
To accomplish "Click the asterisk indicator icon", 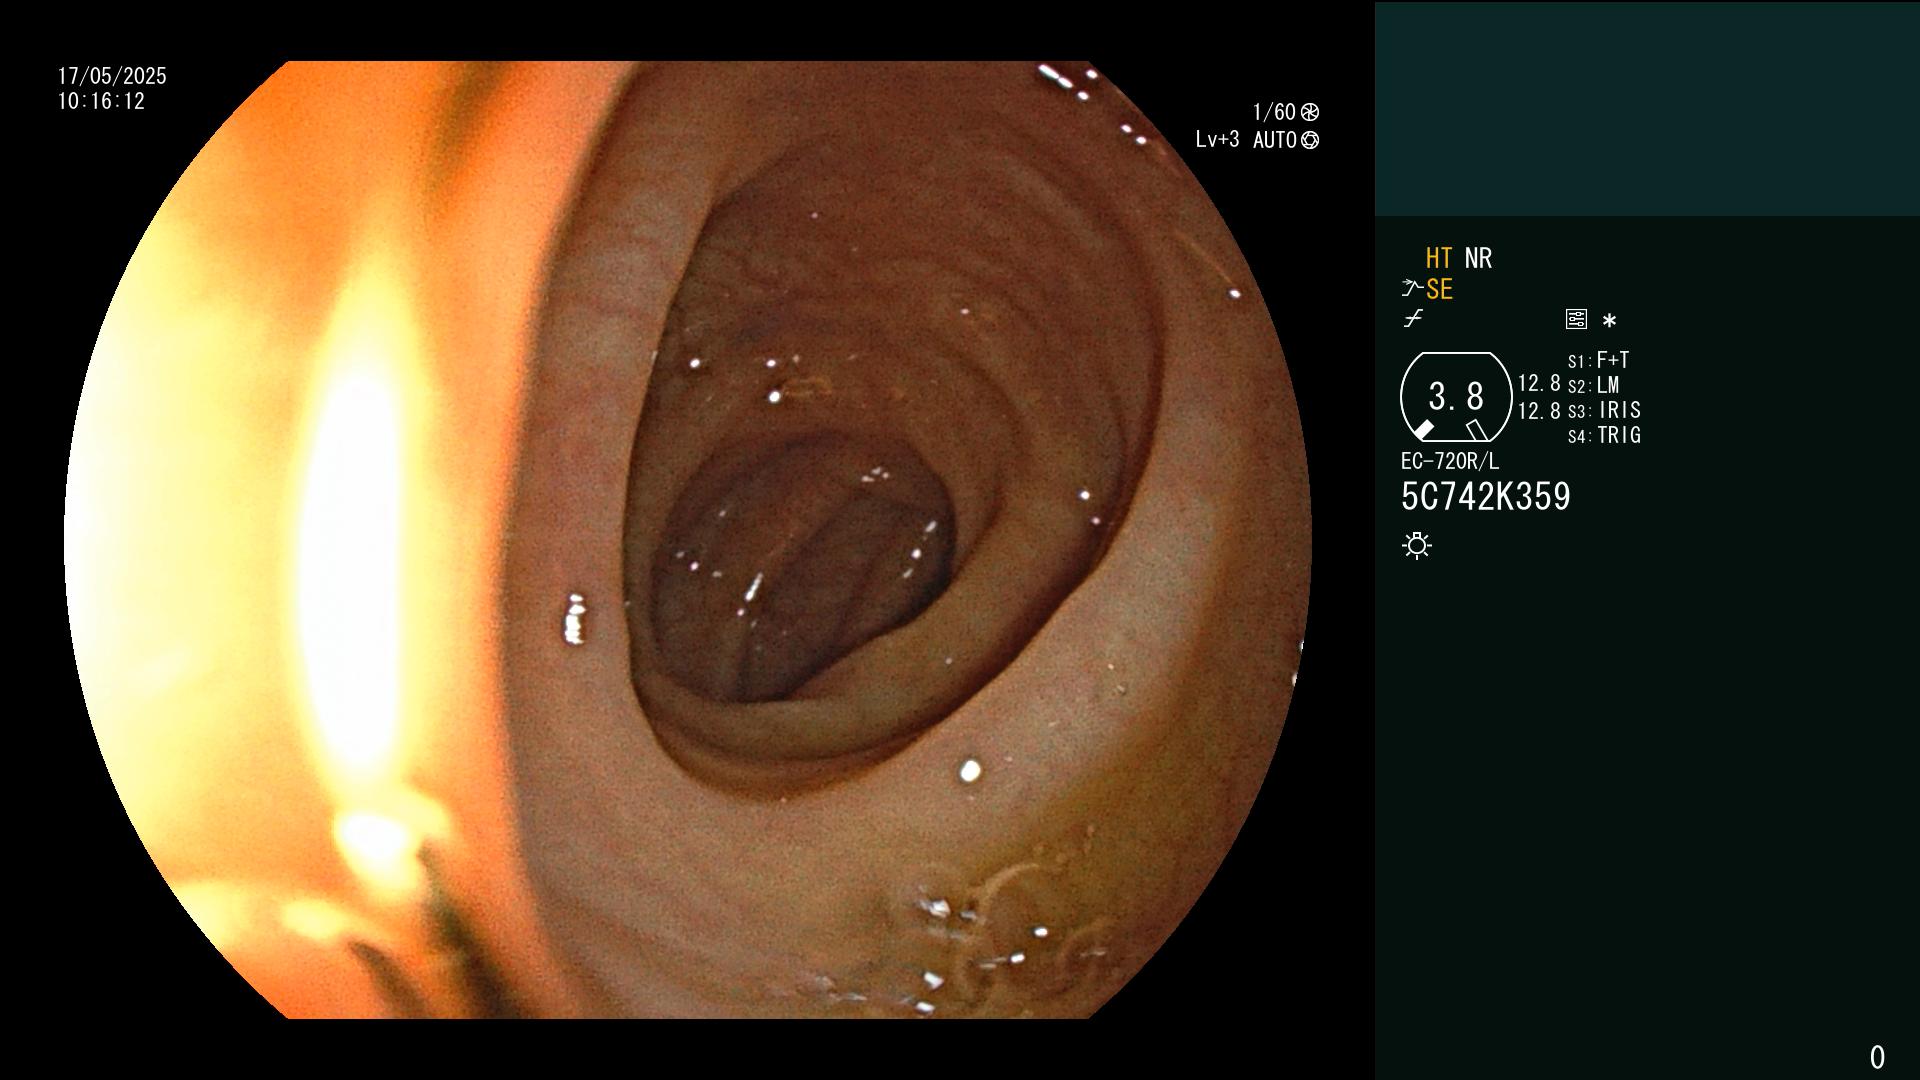I will (x=1609, y=320).
